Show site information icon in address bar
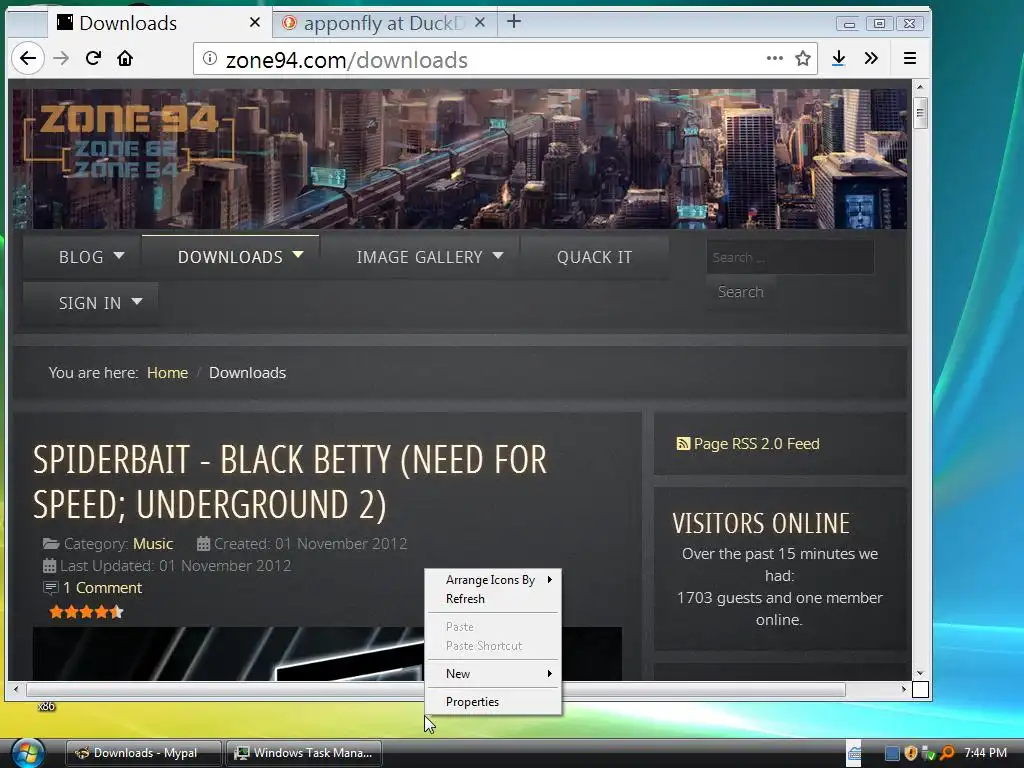This screenshot has width=1024, height=768. [x=210, y=59]
